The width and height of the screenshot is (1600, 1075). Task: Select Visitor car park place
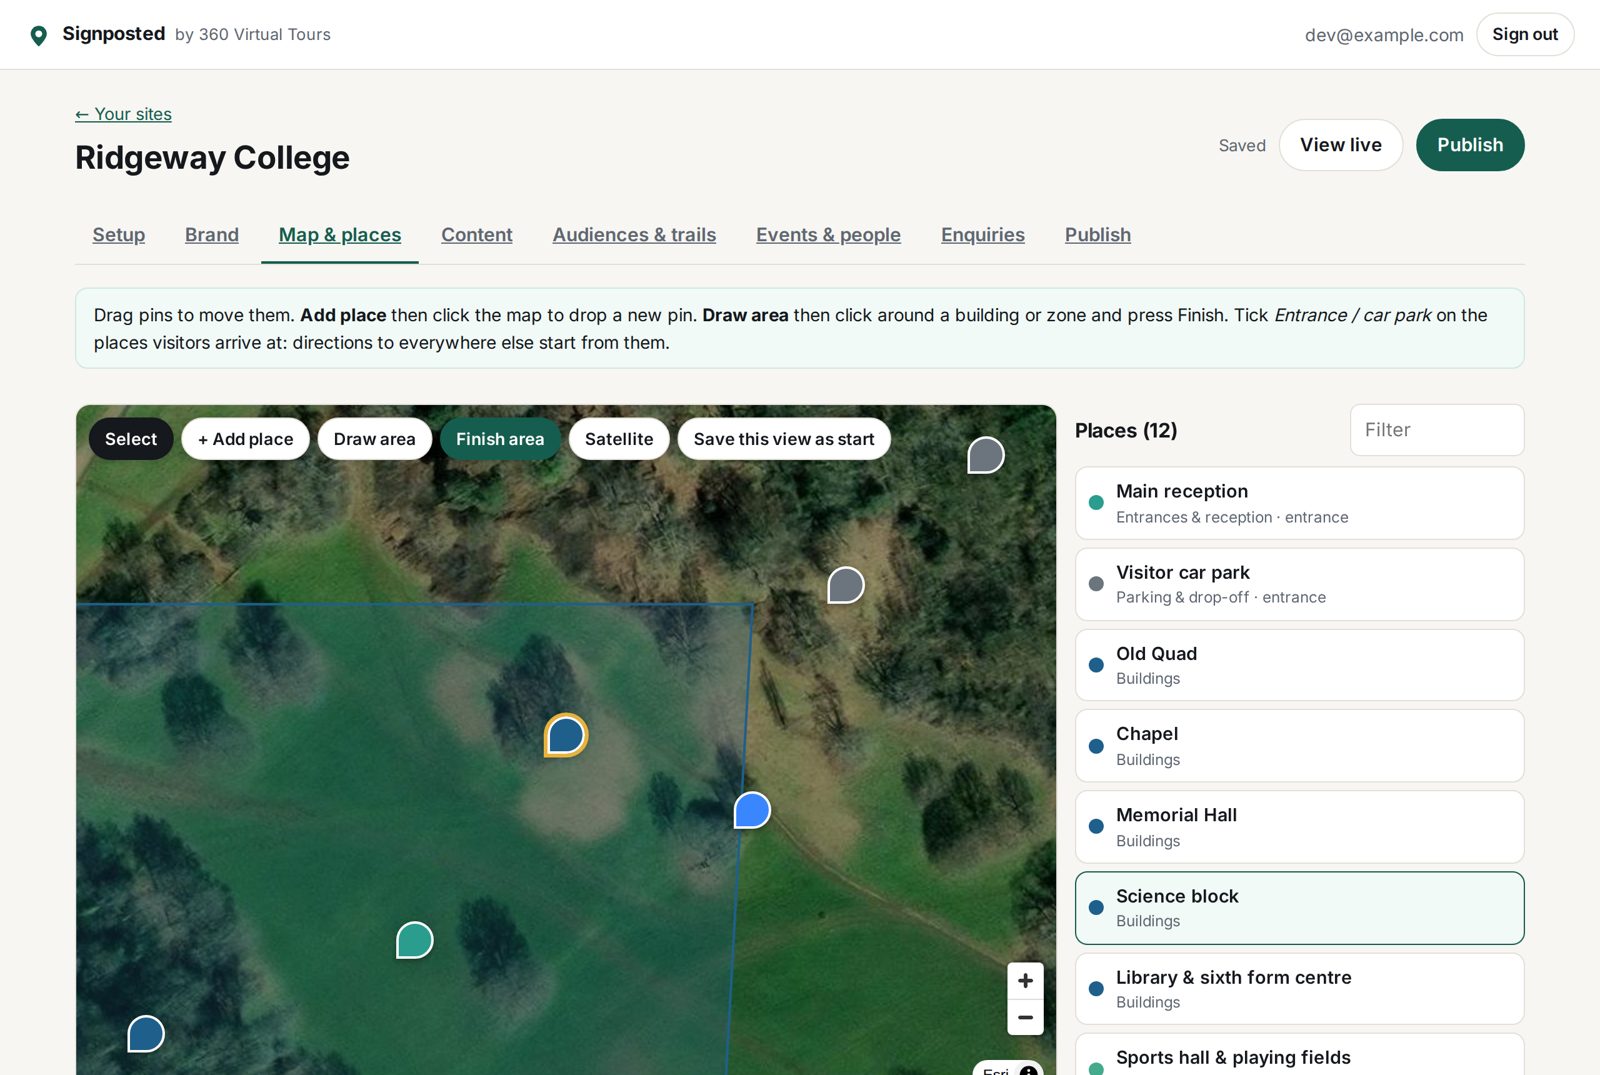click(x=1300, y=584)
